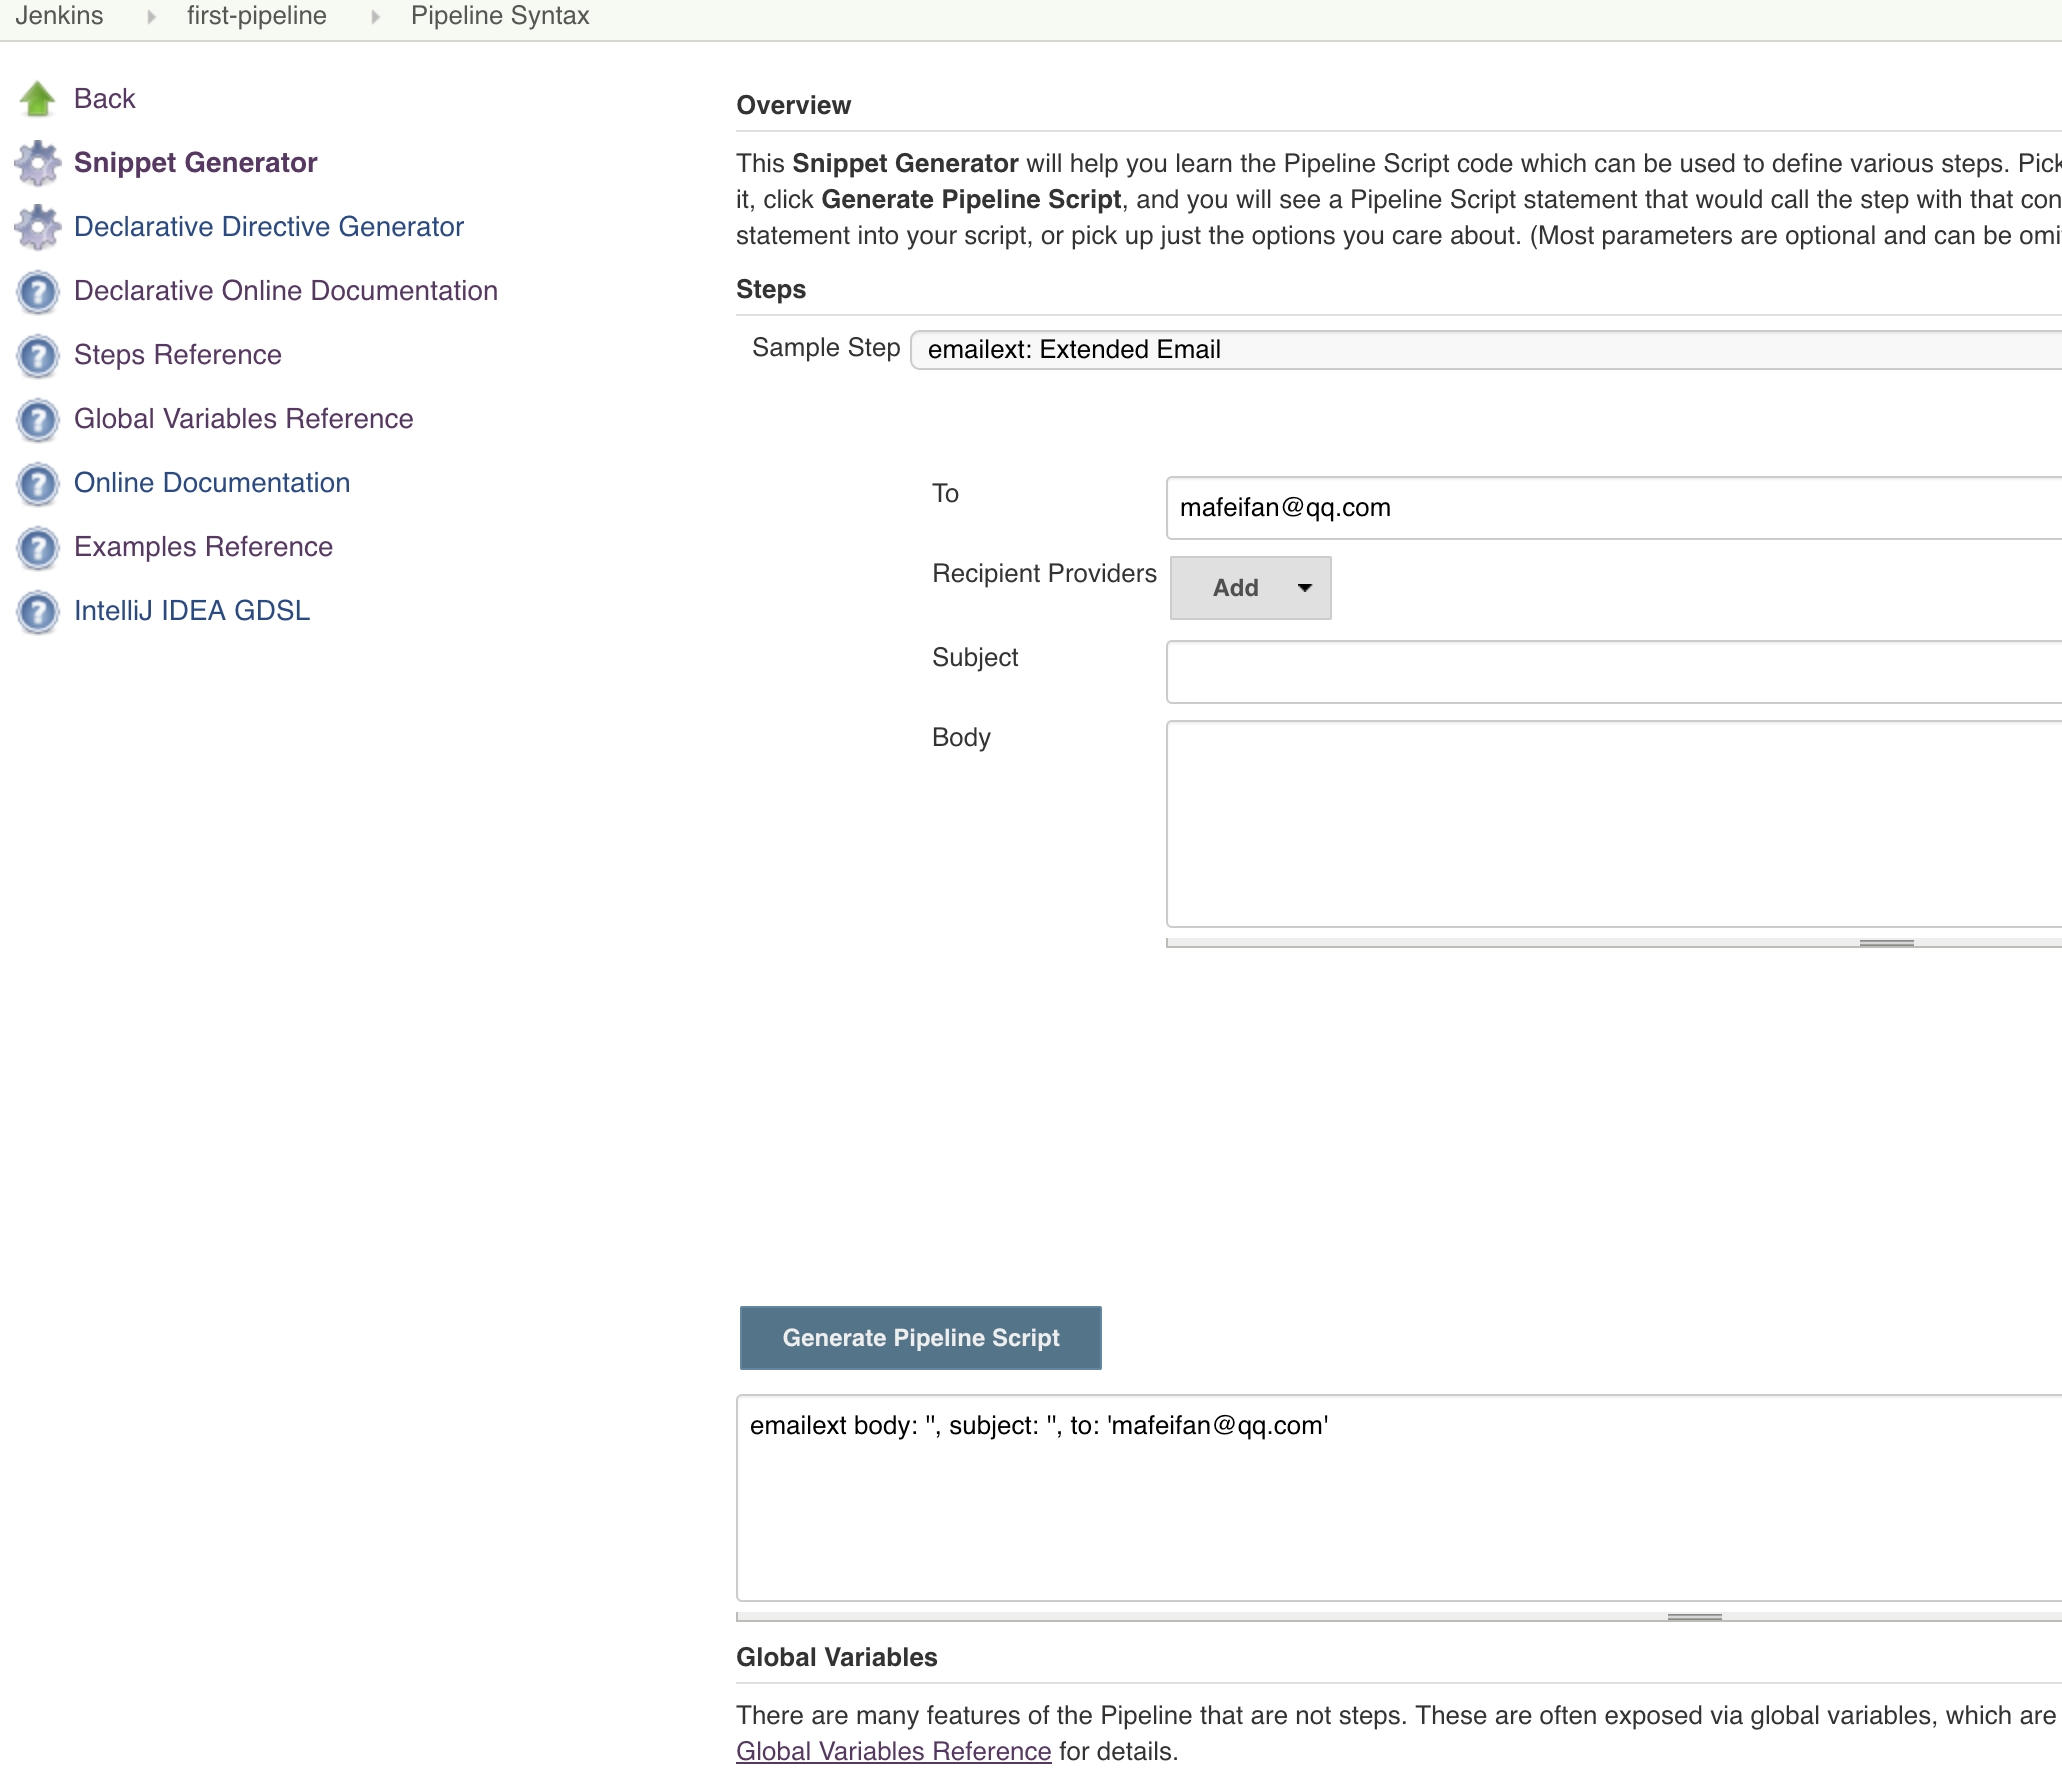Screen dimensions: 2062x1784
Task: Click the Global Variables Reference help icon
Action: pos(38,419)
